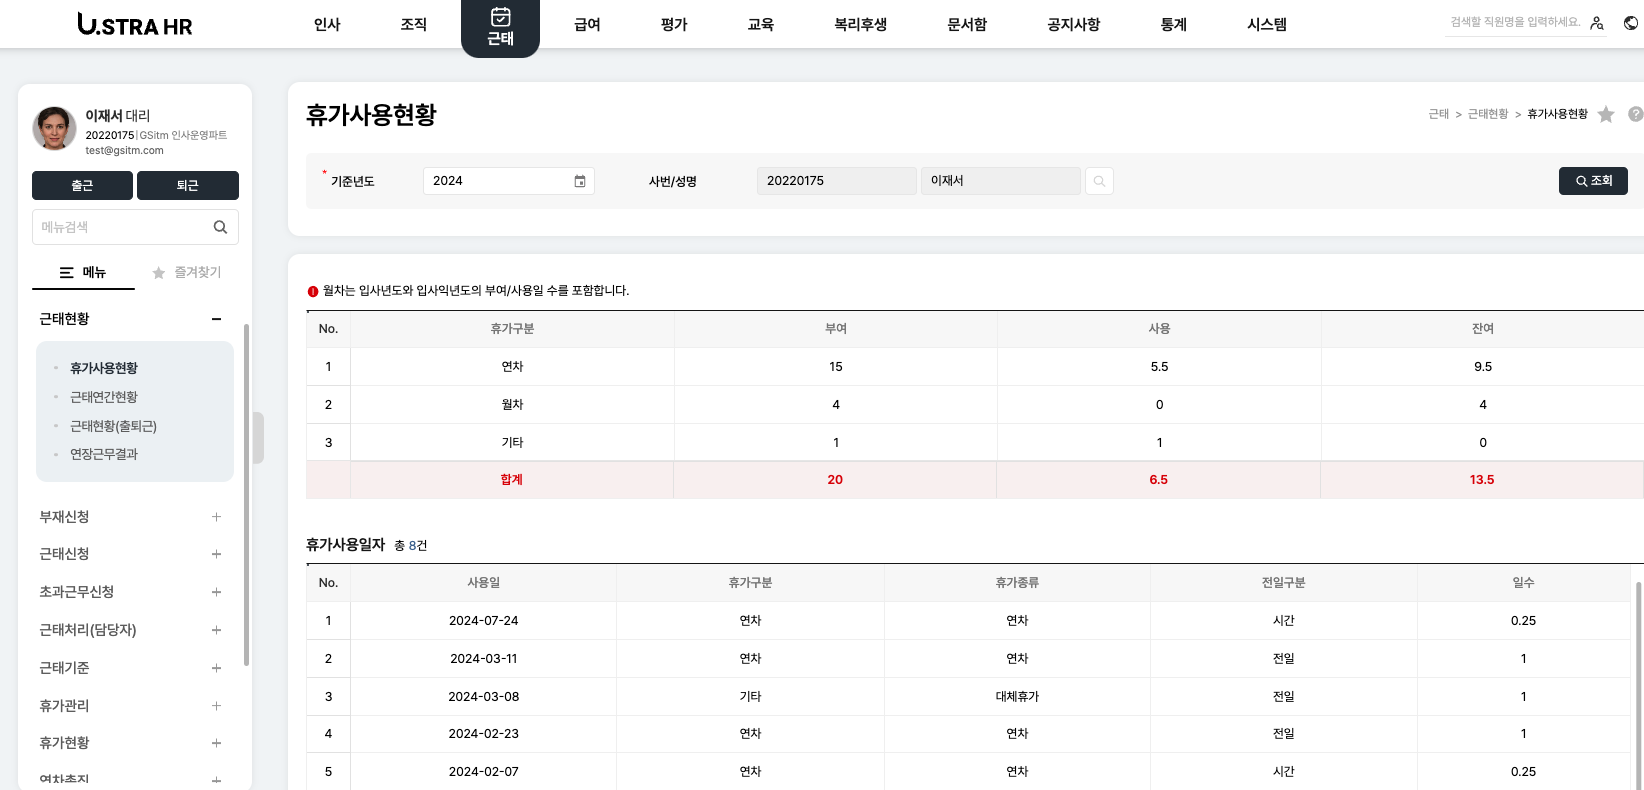Switch to the 즐겨찾기 tab
This screenshot has height=790, width=1644.
(x=187, y=272)
